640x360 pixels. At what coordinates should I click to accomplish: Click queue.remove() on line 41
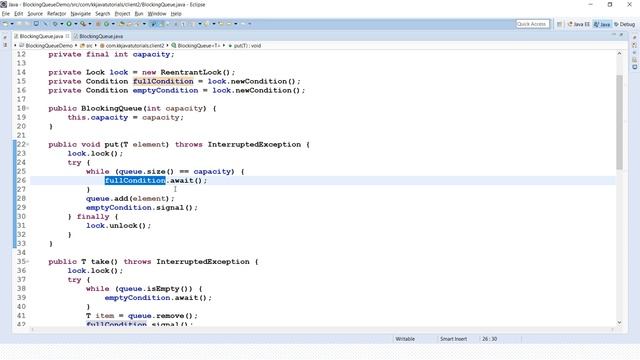(x=160, y=316)
